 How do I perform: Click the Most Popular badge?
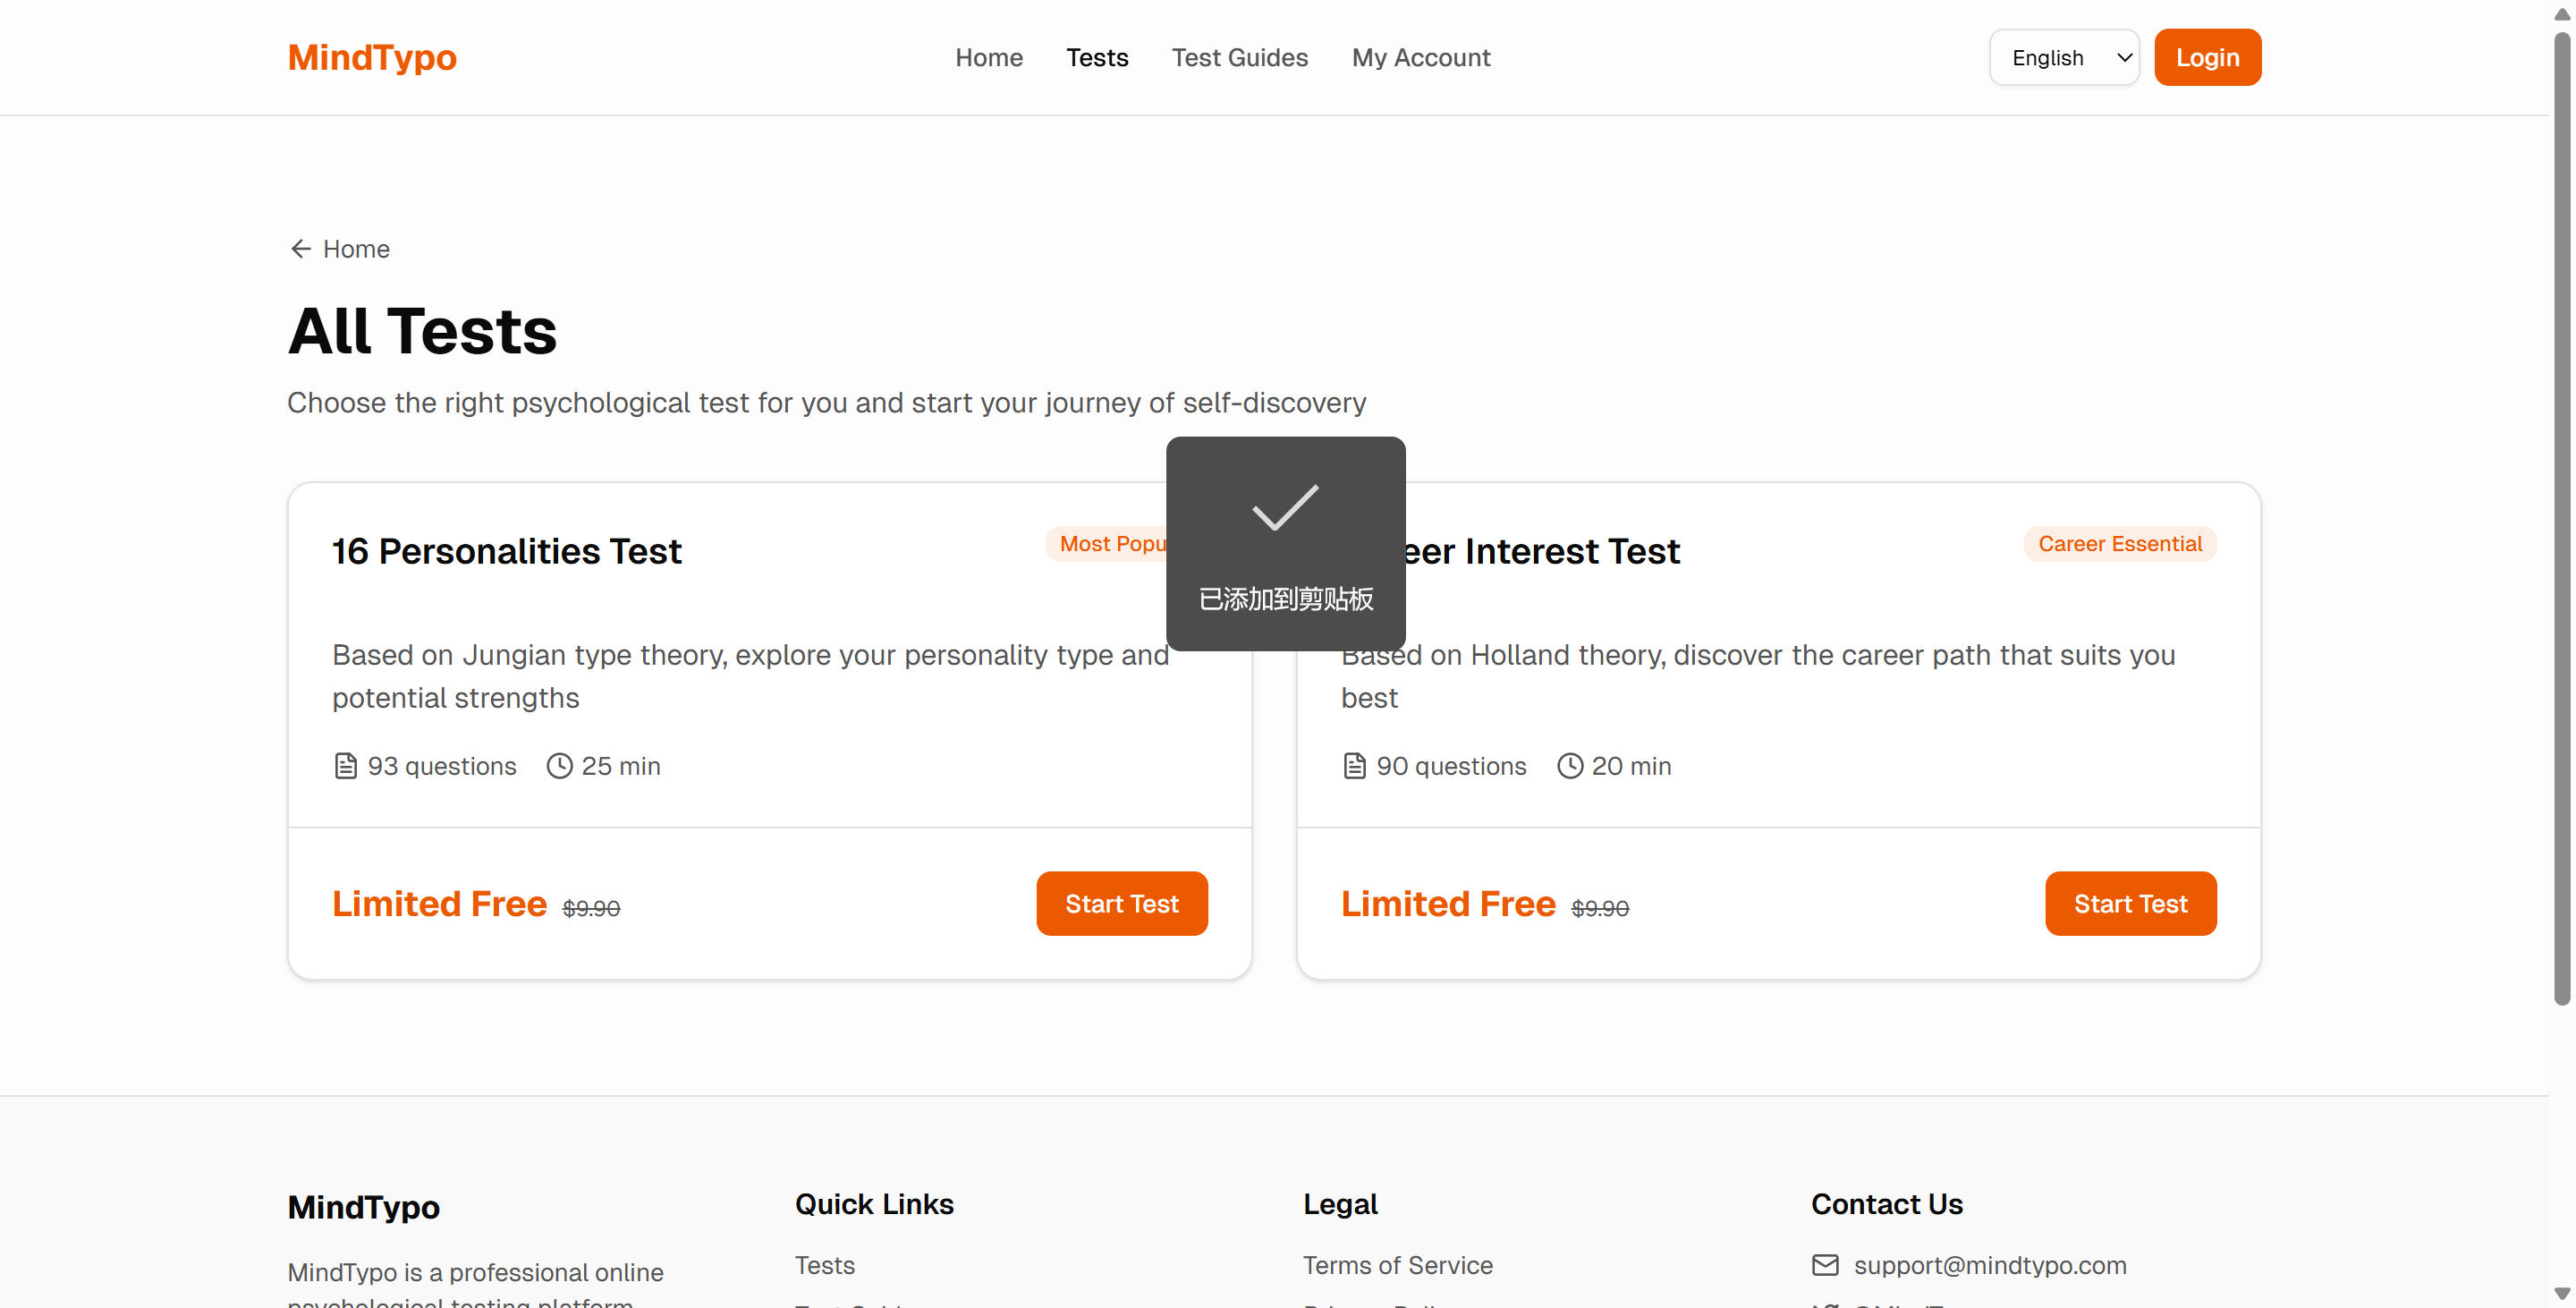pos(1106,543)
